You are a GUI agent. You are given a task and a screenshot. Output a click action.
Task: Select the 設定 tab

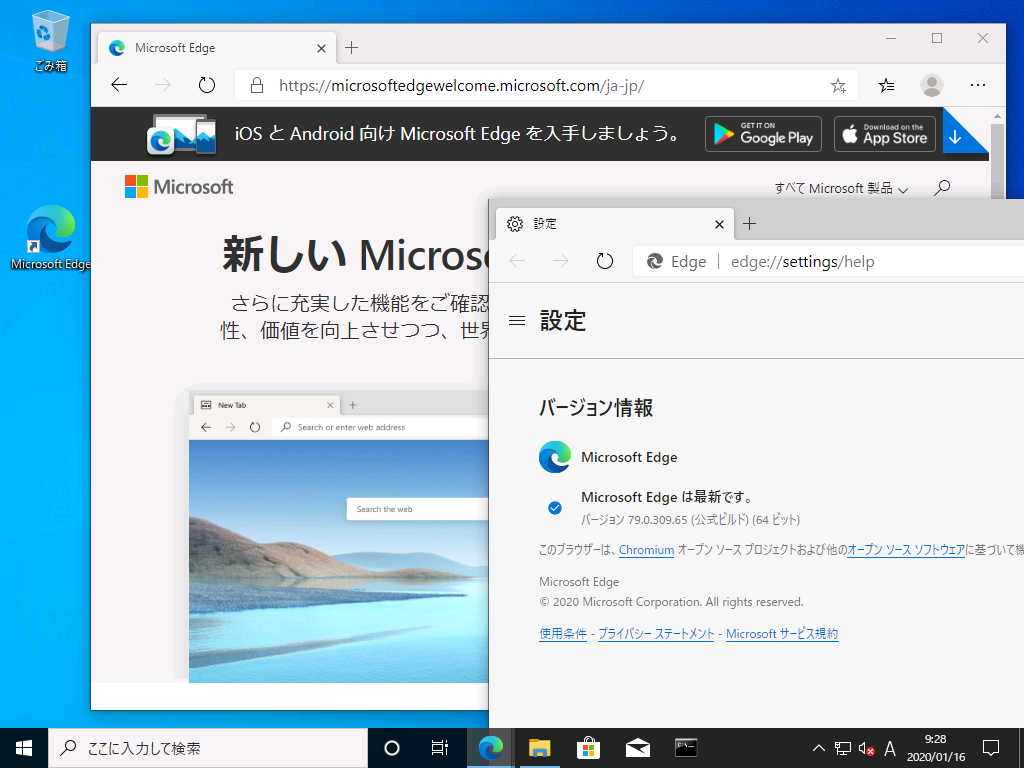tap(615, 224)
